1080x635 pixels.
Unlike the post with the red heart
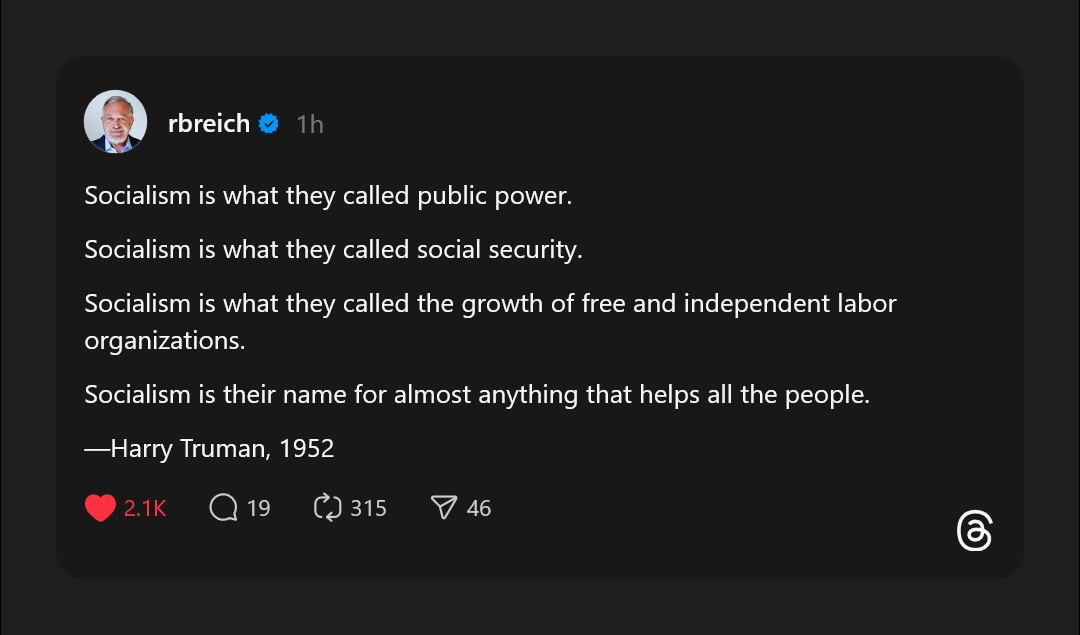click(x=100, y=508)
